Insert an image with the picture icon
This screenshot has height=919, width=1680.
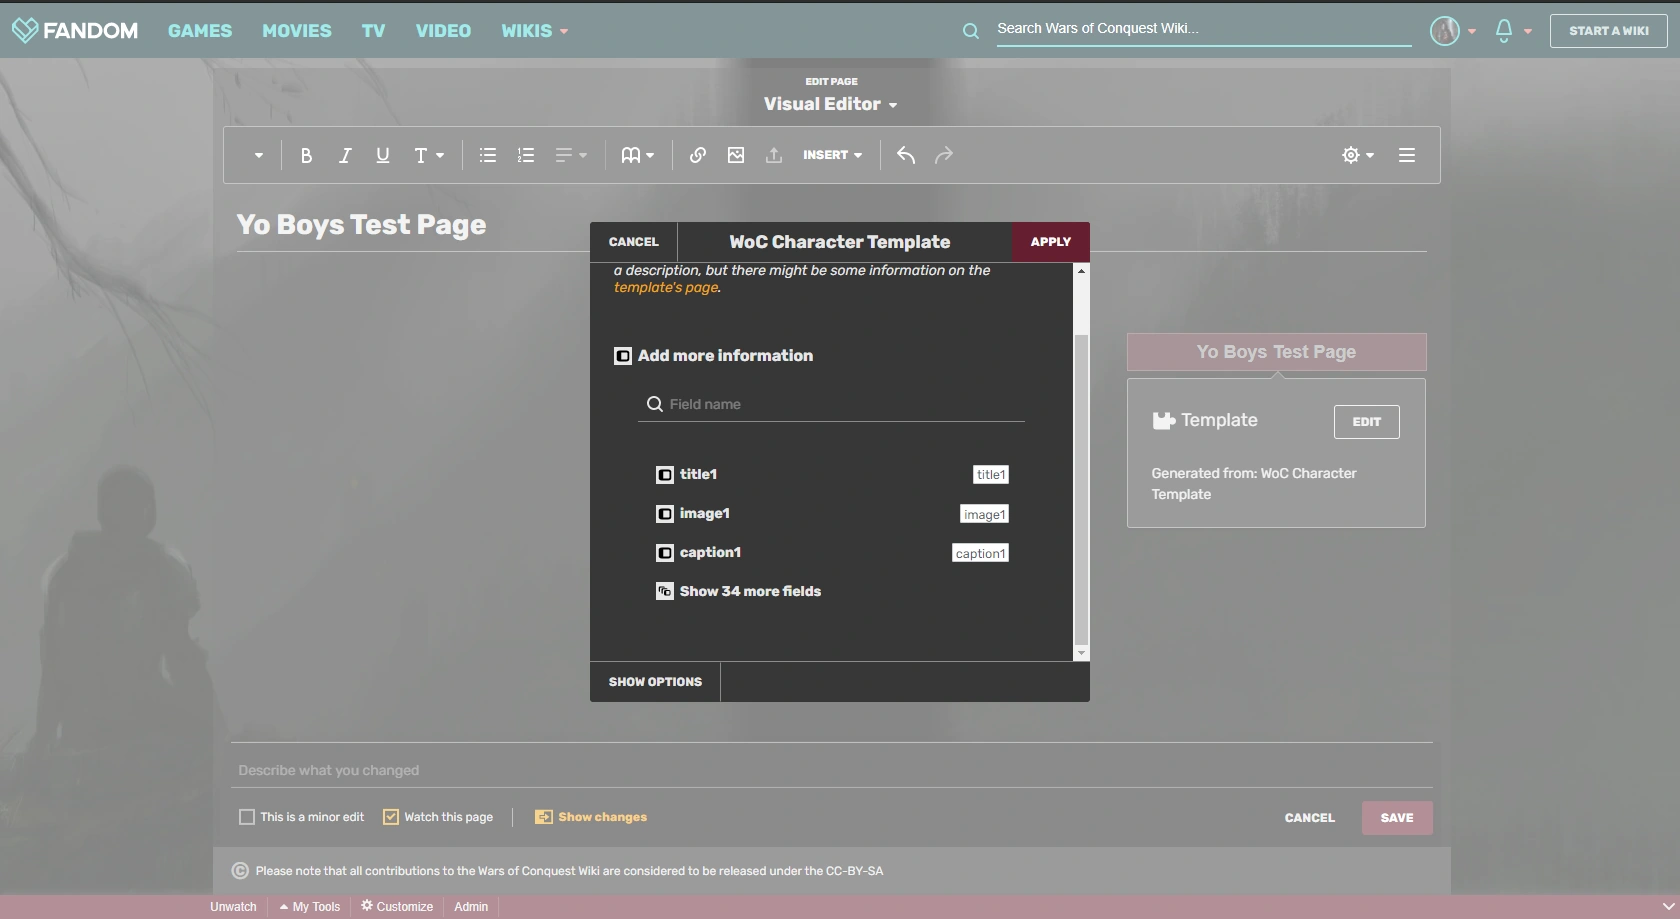coord(736,155)
